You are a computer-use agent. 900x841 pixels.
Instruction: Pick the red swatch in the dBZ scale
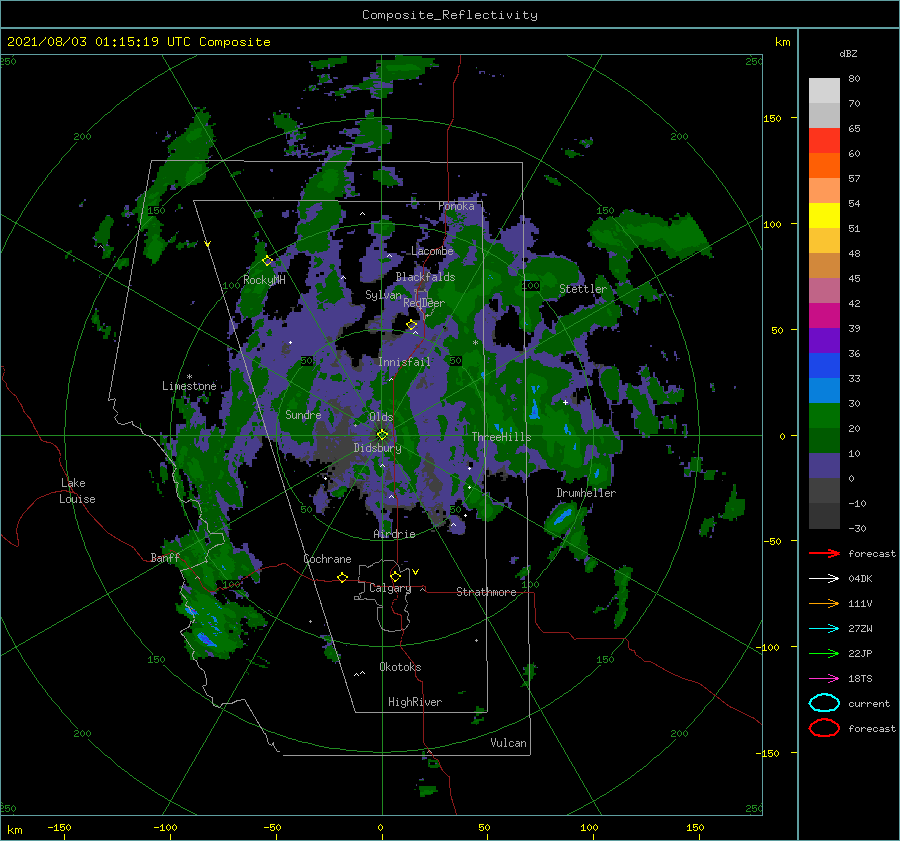[824, 140]
